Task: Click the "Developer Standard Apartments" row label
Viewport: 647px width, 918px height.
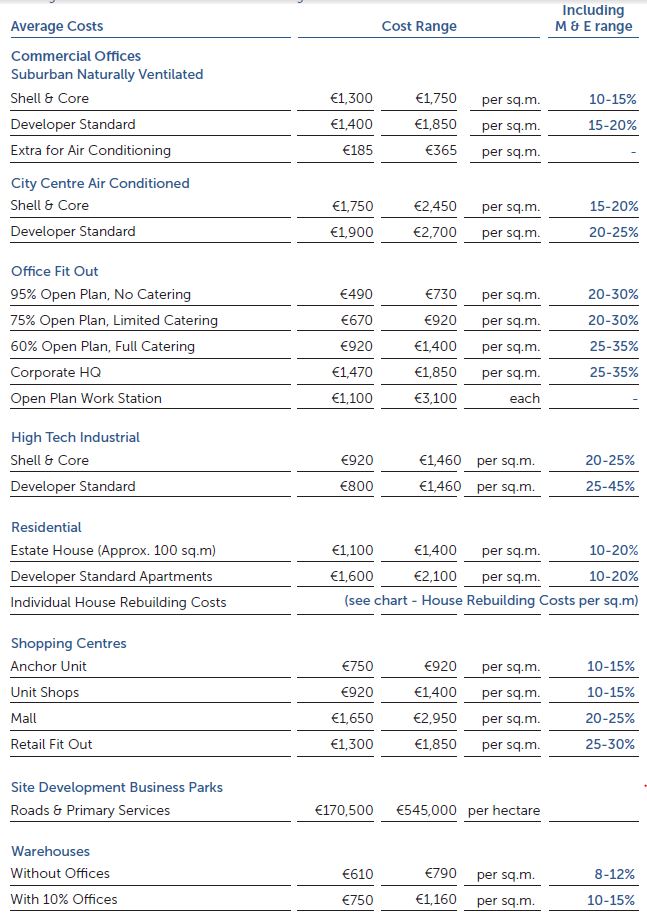Action: [111, 576]
